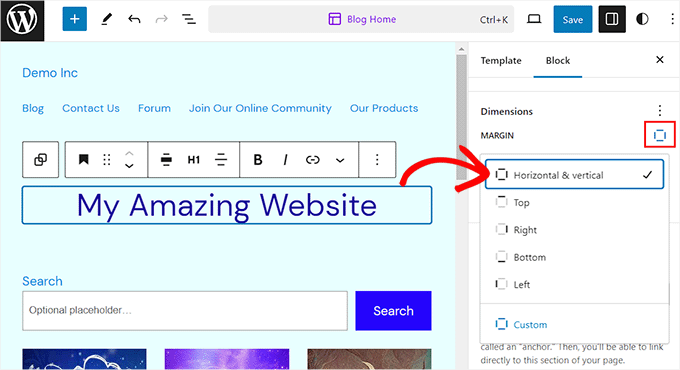Select the My Amazing Website heading
Viewport: 680px width, 370px height.
click(227, 205)
